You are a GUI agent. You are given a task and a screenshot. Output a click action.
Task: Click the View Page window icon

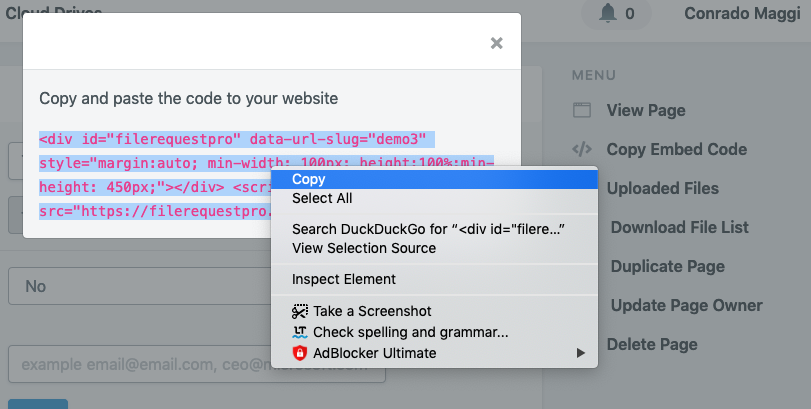(x=582, y=110)
